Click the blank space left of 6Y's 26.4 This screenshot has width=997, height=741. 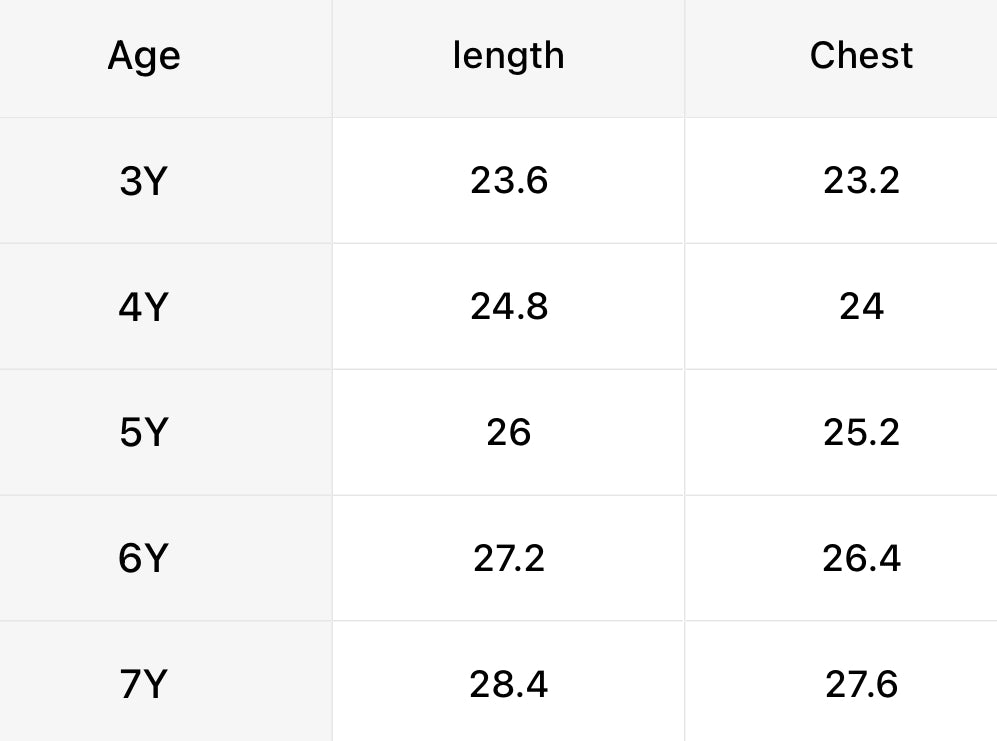[750, 558]
